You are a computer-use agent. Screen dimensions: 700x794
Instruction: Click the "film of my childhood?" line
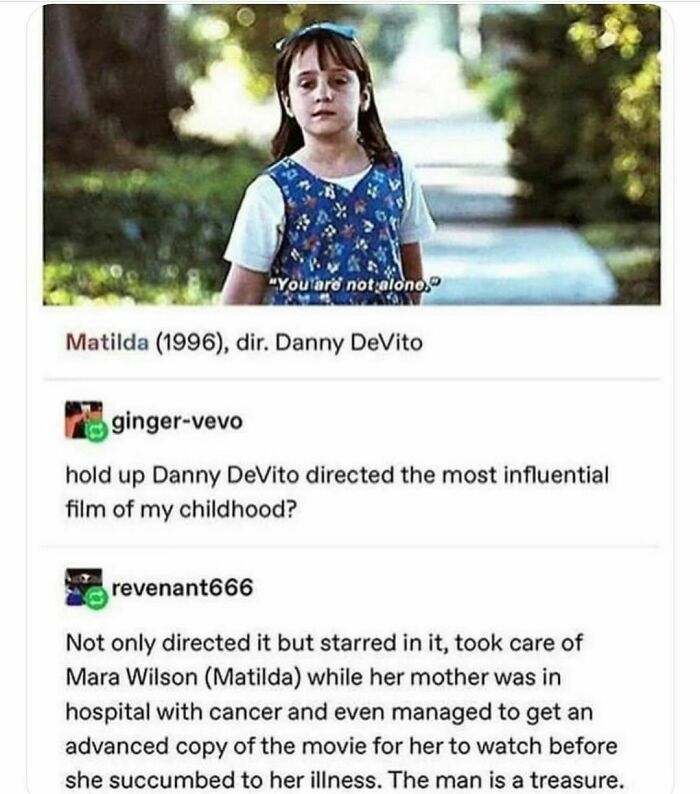coord(181,509)
